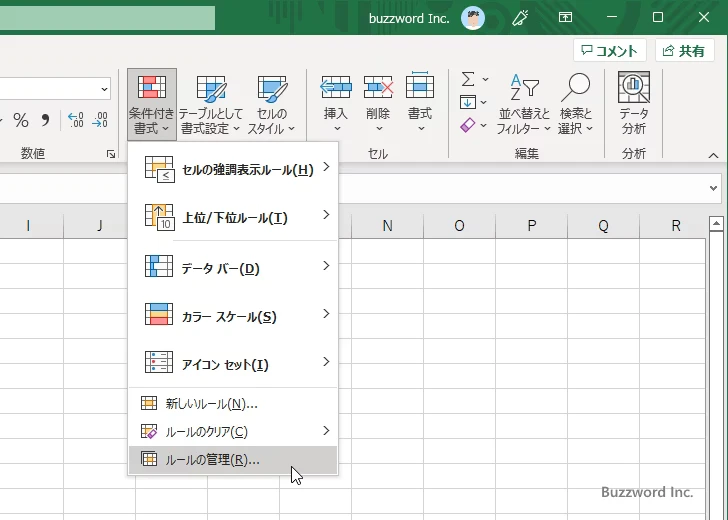The image size is (728, 520).
Task: Click the Format (書式) cells icon
Action: coord(420,86)
